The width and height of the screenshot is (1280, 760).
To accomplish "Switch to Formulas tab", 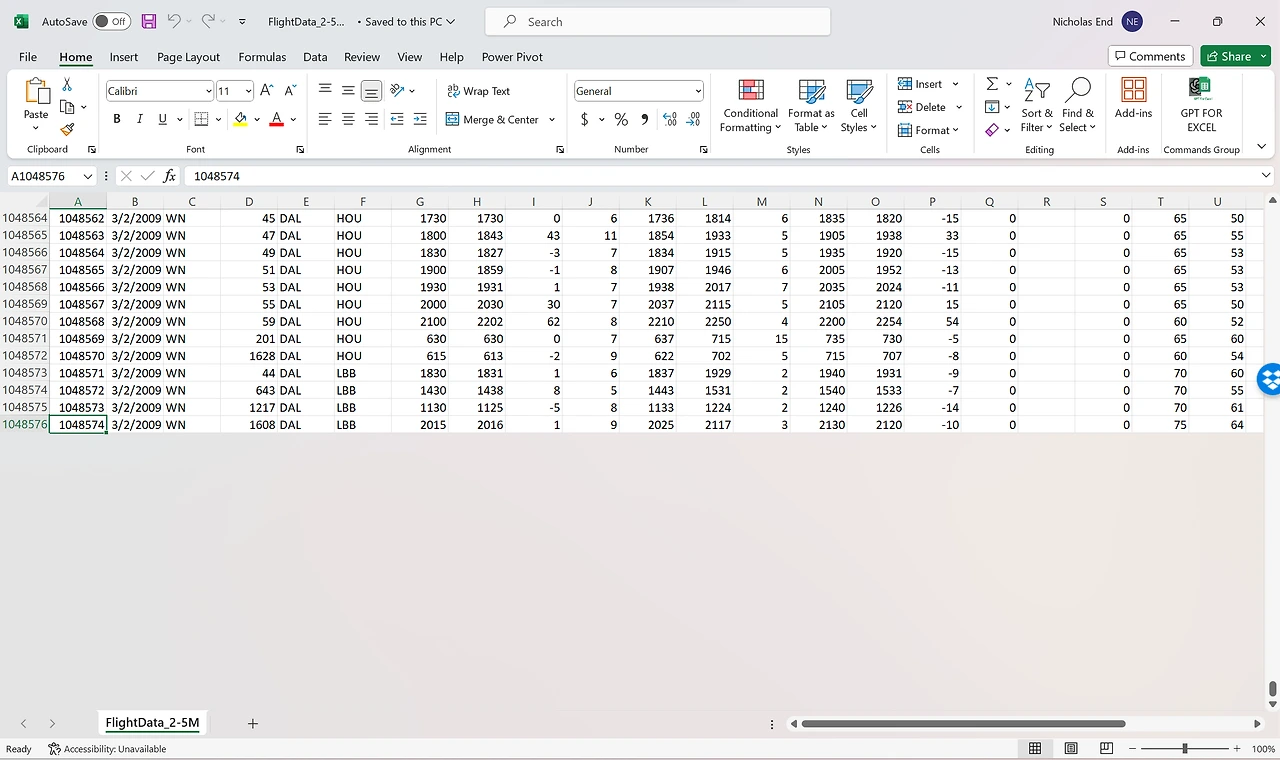I will (x=262, y=57).
